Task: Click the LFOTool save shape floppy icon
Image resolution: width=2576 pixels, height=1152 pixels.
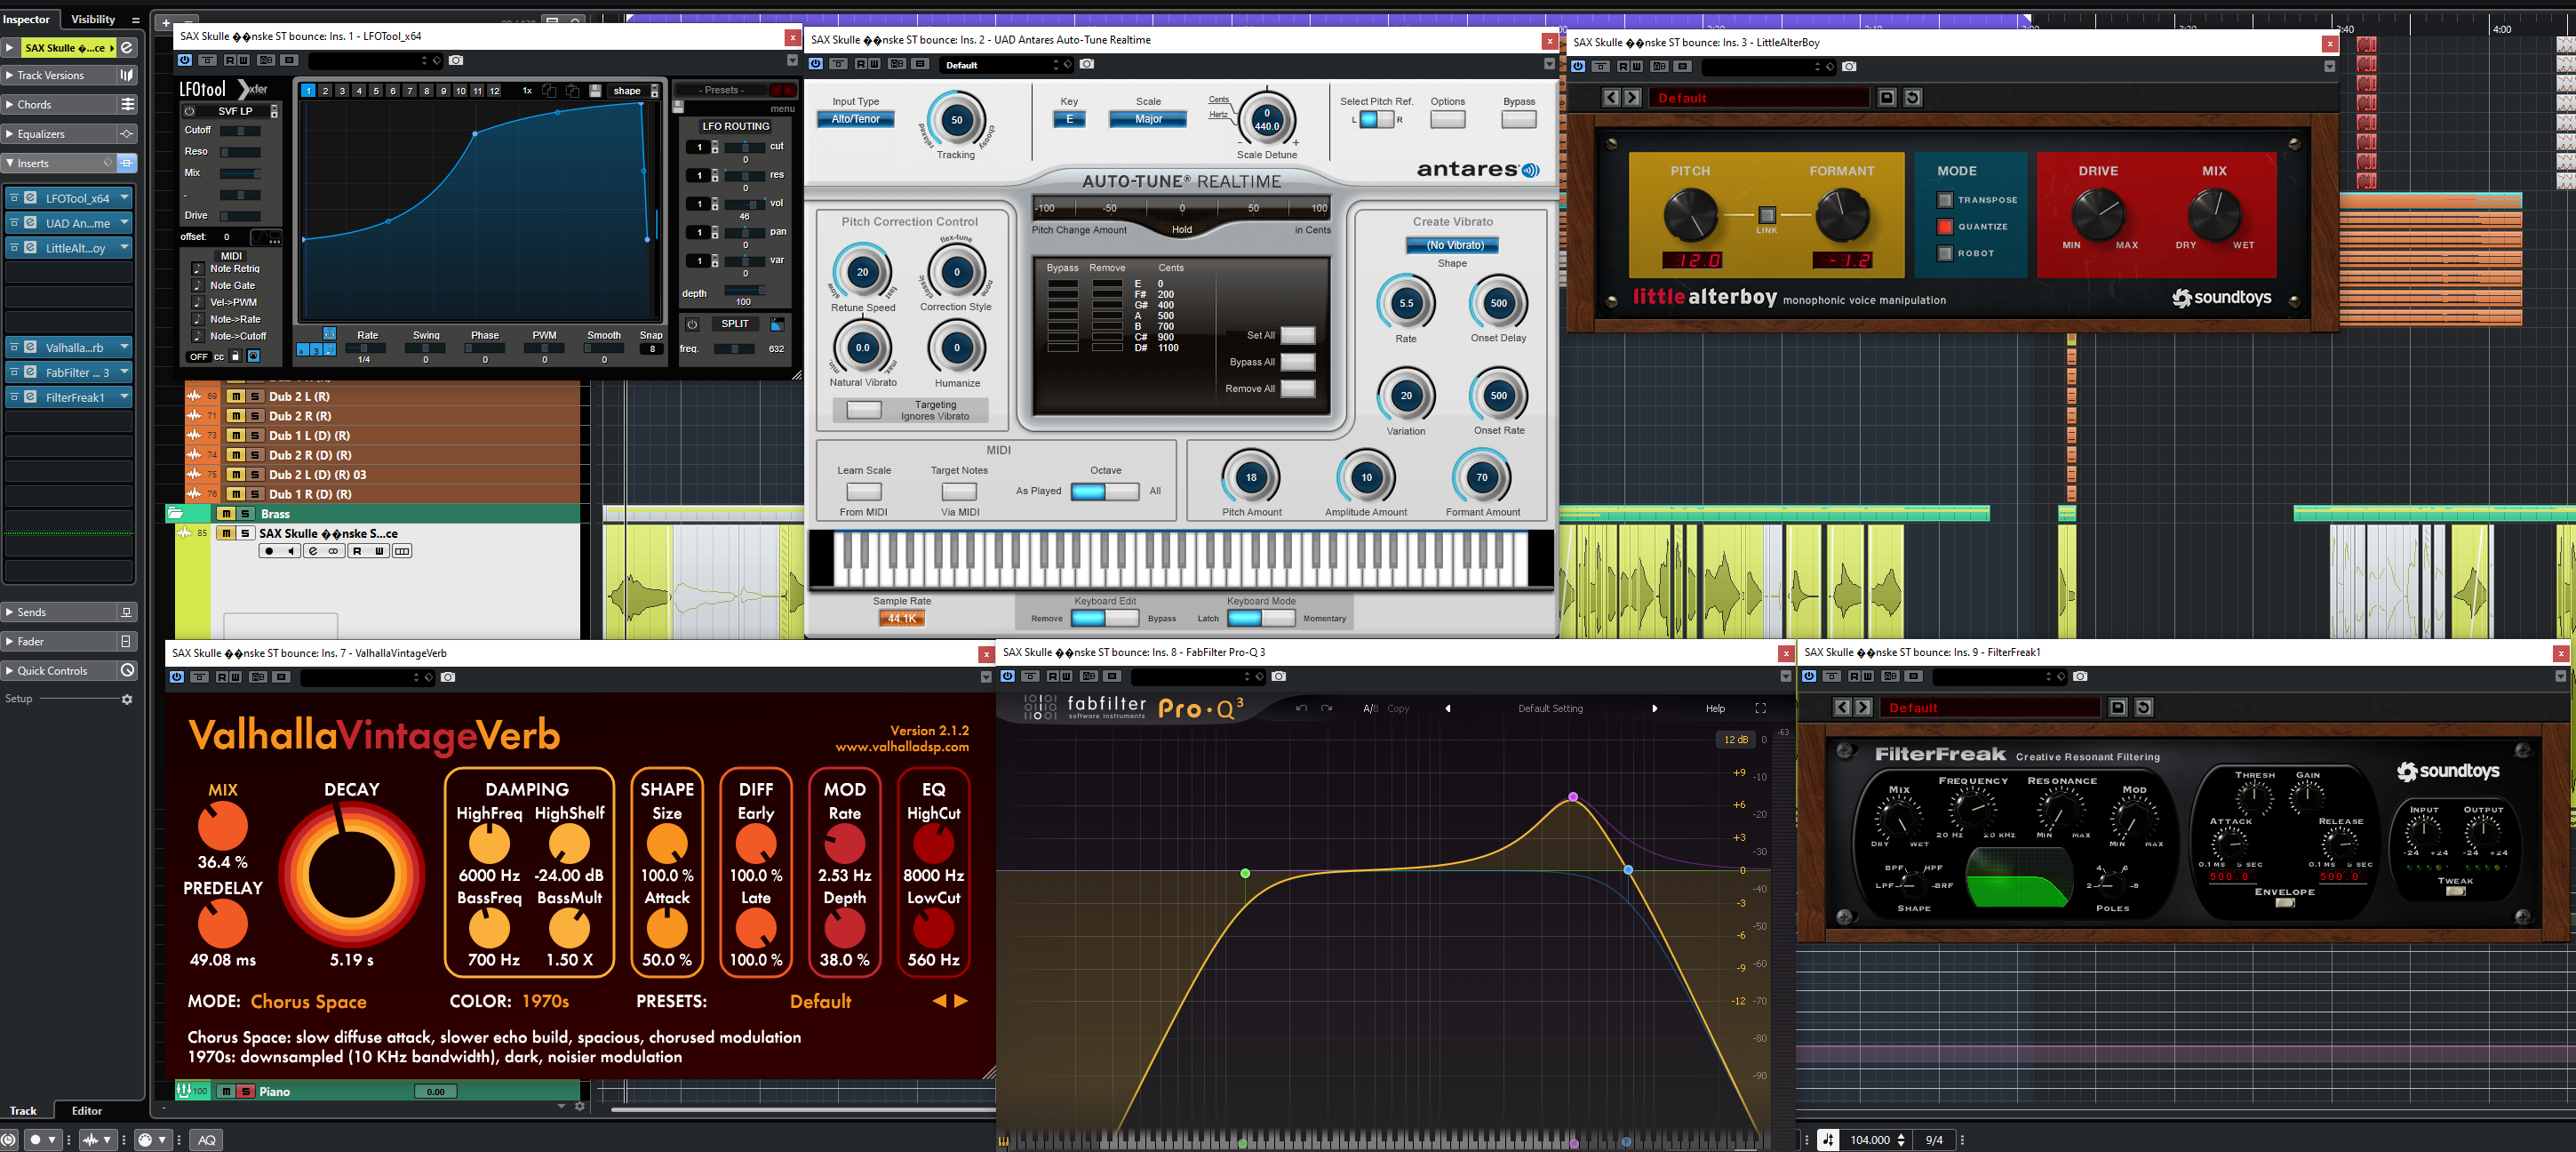Action: pyautogui.click(x=595, y=91)
